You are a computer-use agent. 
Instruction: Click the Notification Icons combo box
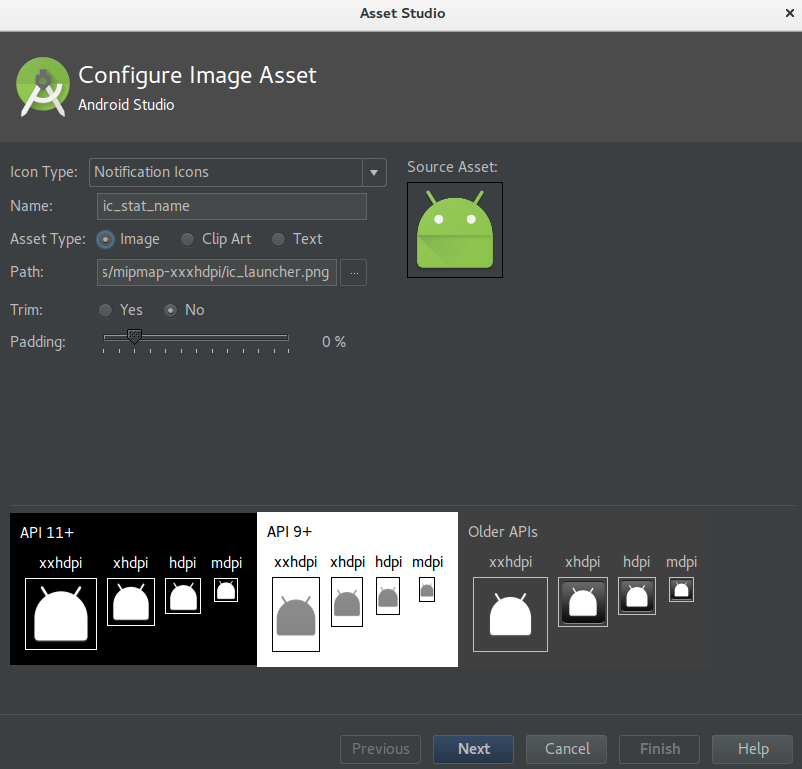coord(237,172)
